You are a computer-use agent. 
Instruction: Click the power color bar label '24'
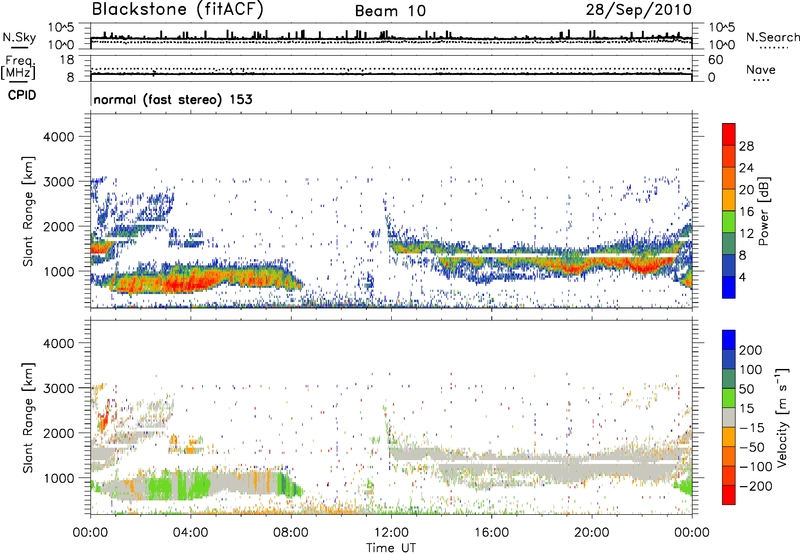pyautogui.click(x=746, y=168)
